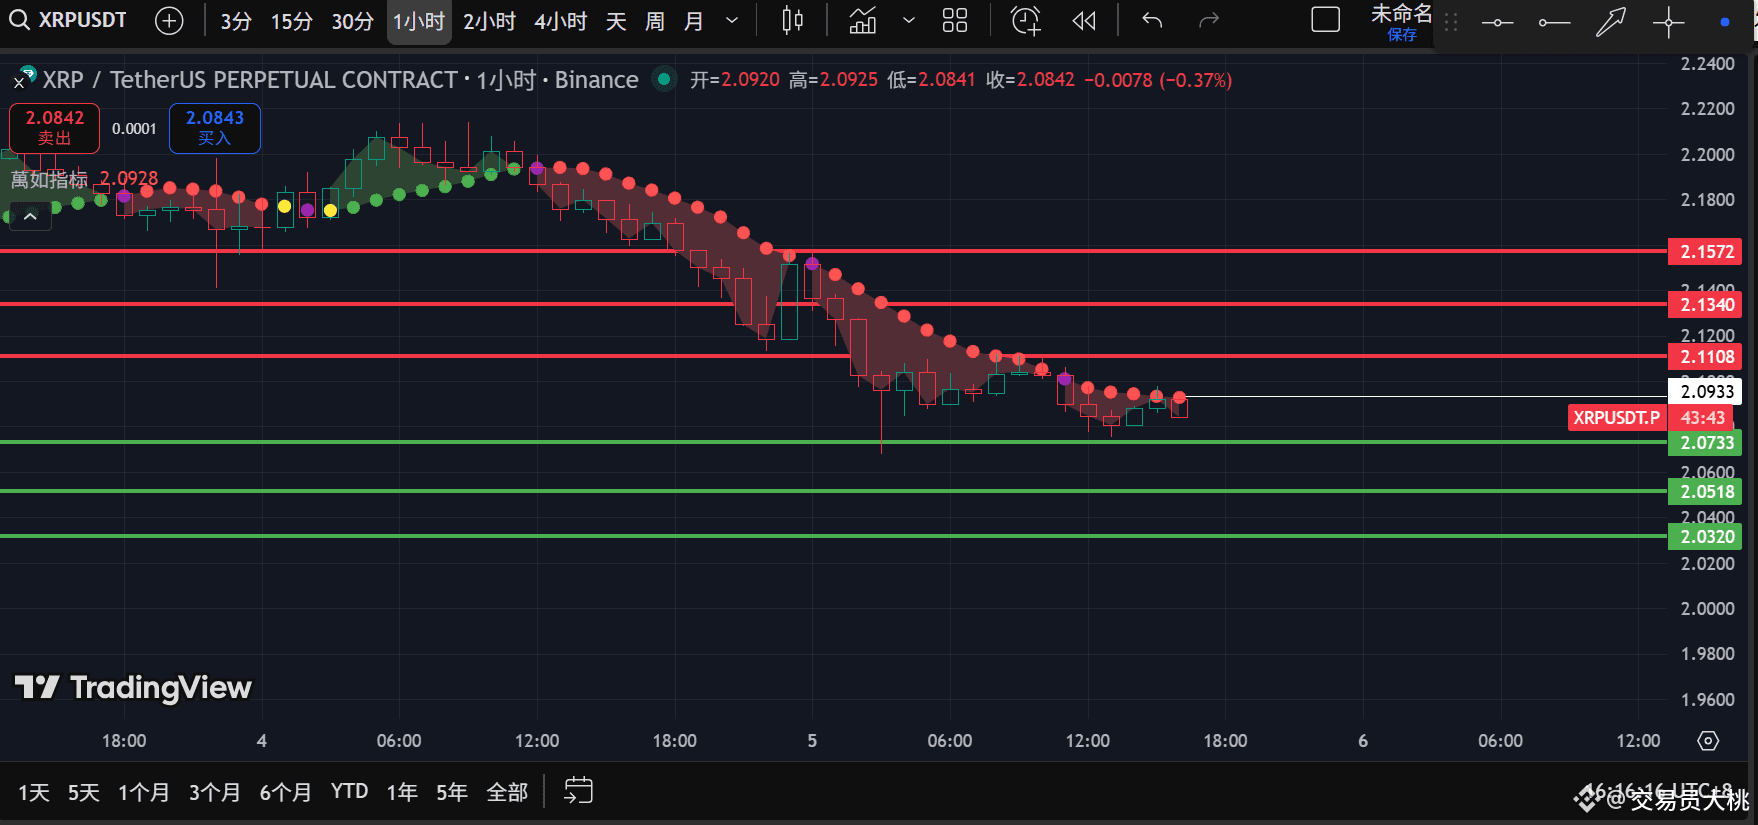Set date range to 1个月
1758x825 pixels.
pos(144,793)
